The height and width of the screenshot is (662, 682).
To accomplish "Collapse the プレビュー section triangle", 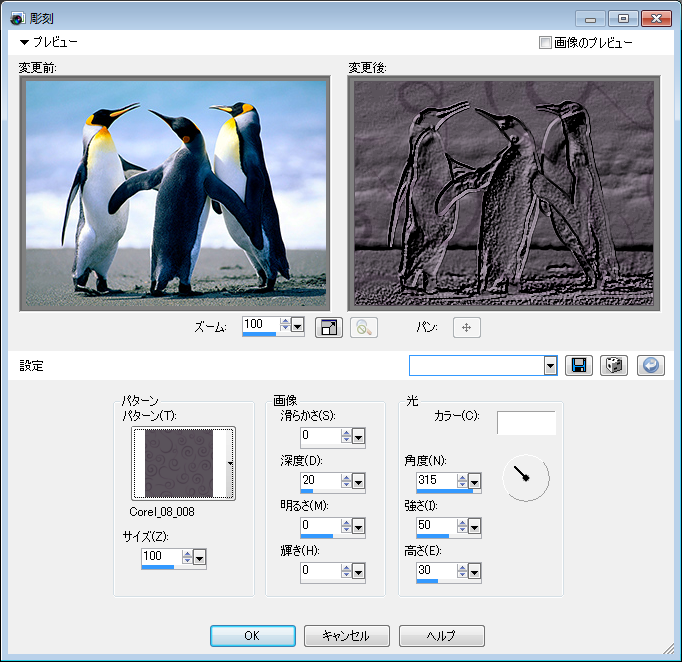I will click(x=25, y=43).
